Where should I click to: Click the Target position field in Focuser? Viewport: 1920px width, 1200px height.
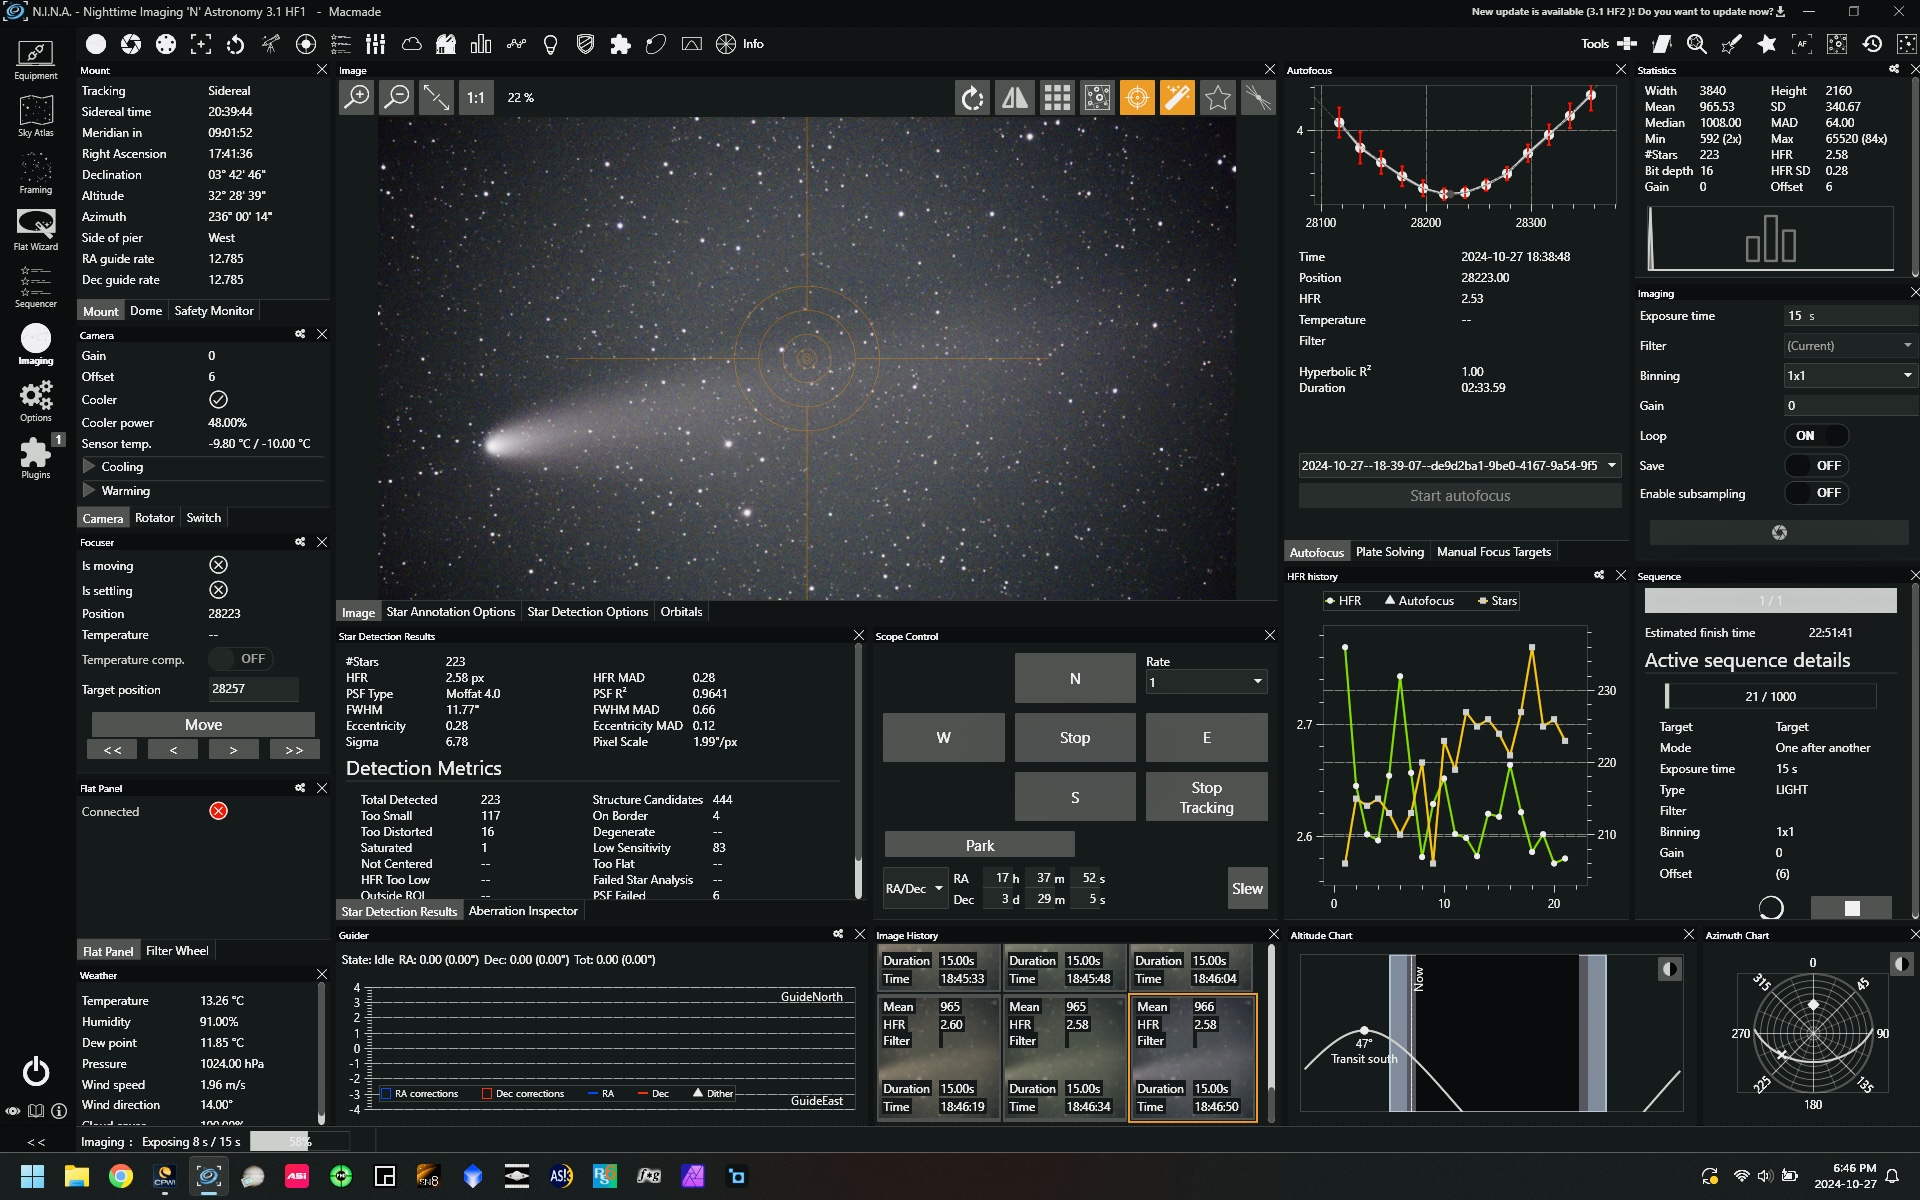click(x=253, y=689)
